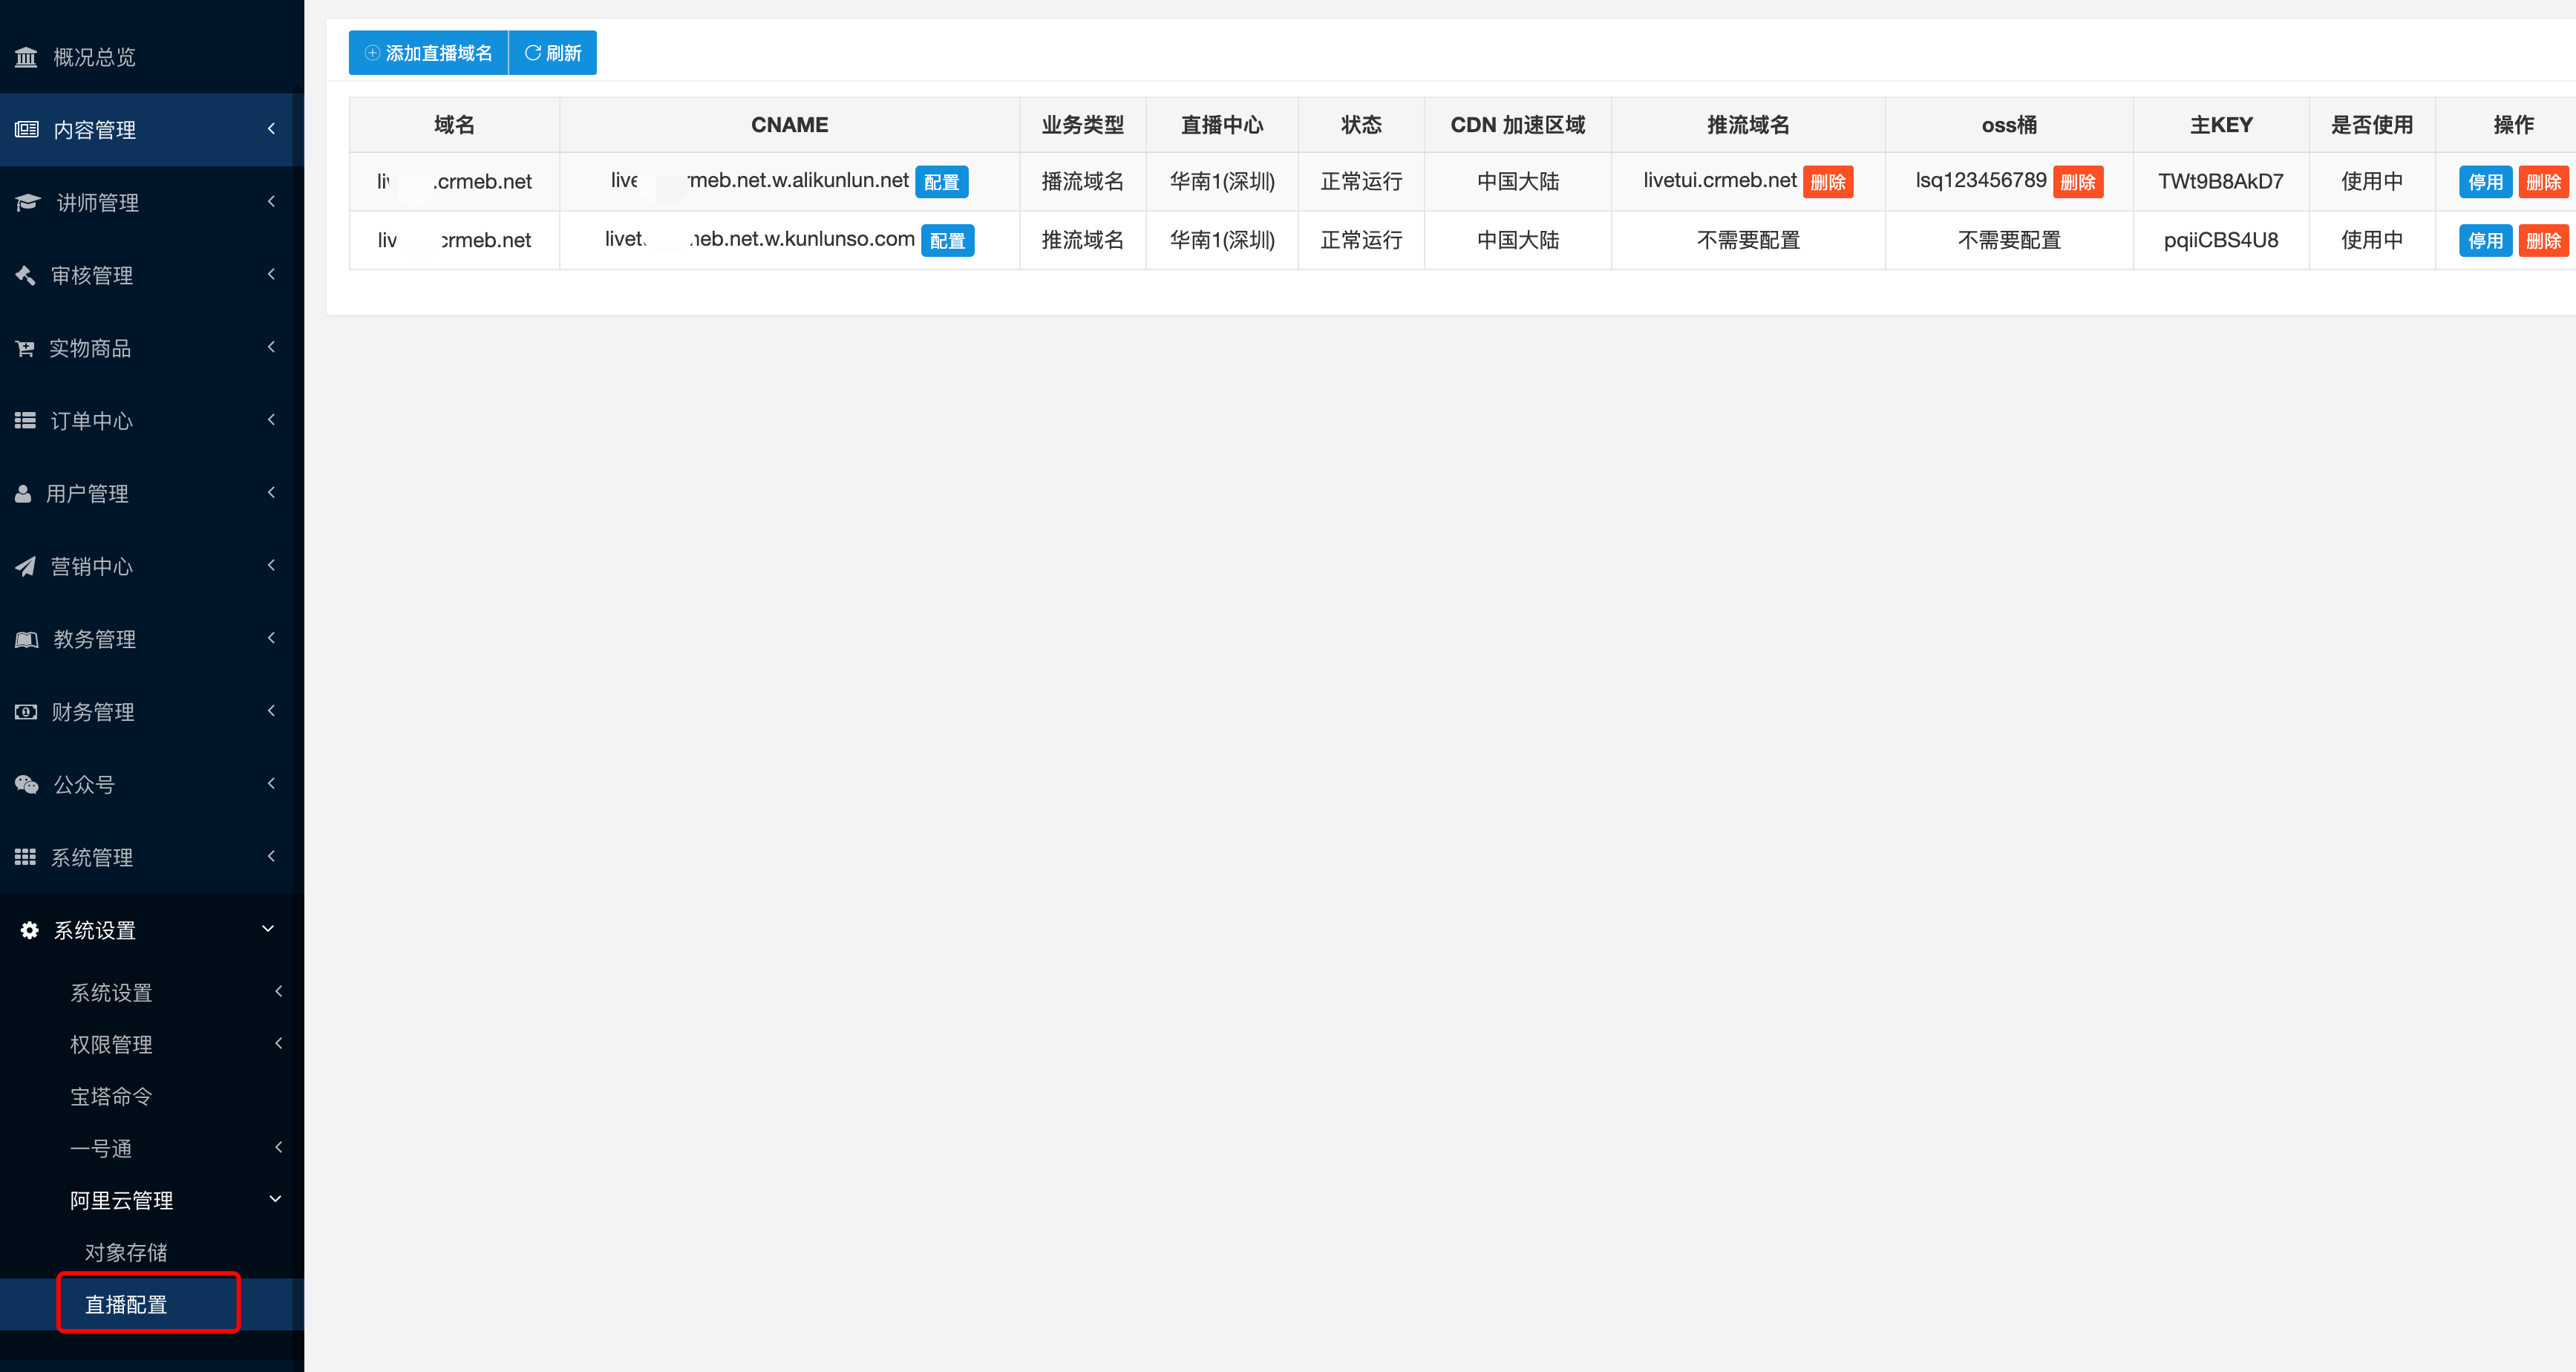Click 配置 next to kunlunso.com CNAME
This screenshot has width=2576, height=1372.
click(947, 241)
